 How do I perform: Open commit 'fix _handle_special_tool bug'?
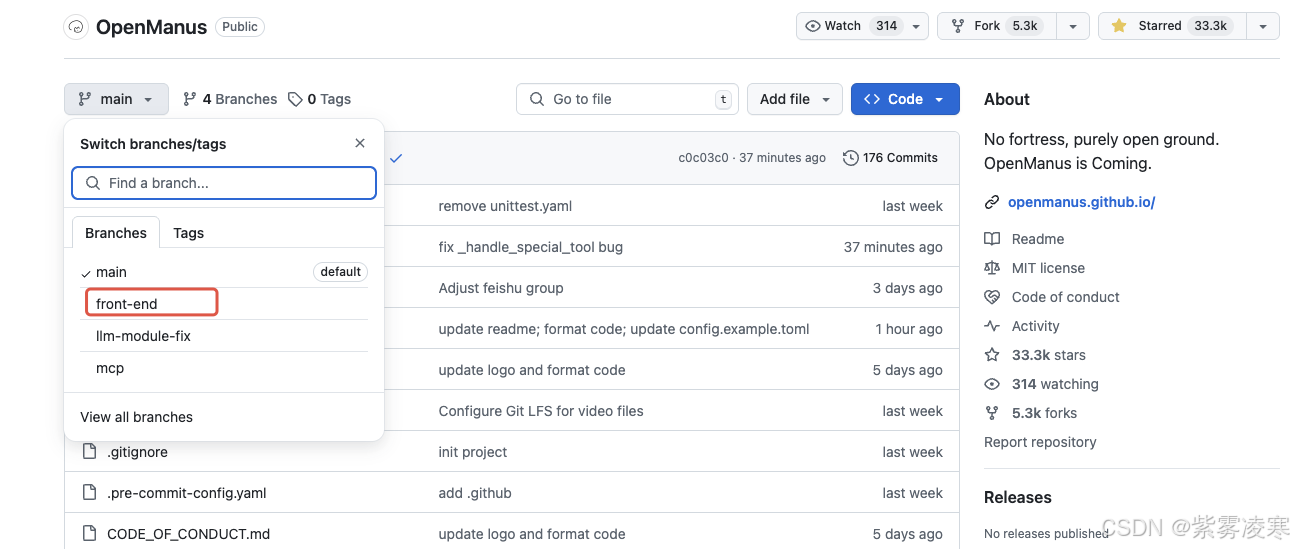pos(530,247)
